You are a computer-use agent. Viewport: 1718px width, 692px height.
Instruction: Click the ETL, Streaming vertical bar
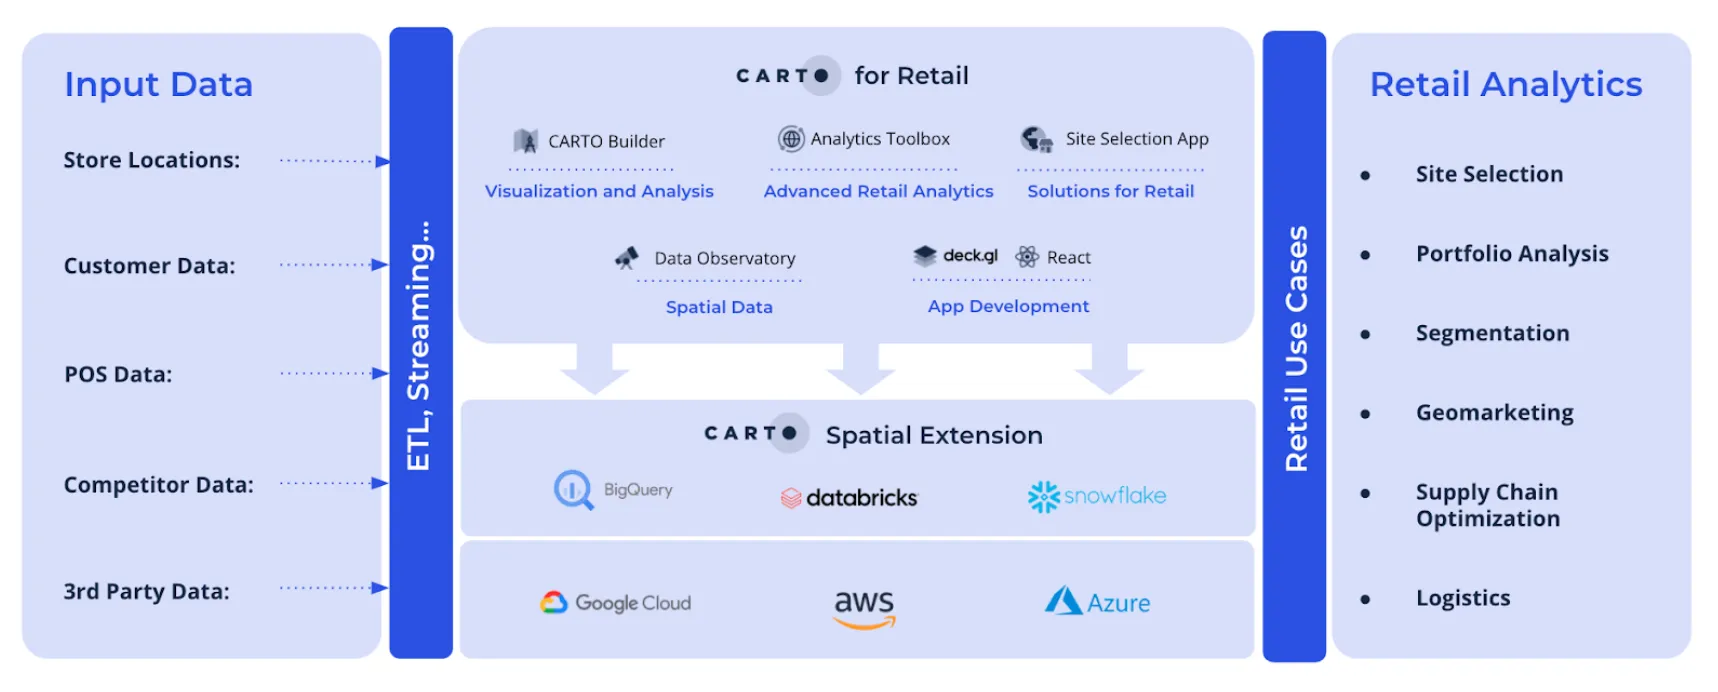(420, 343)
